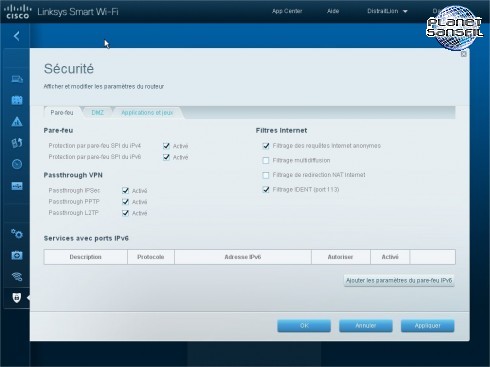Click the back arrow in sidebar
The height and width of the screenshot is (367, 490).
click(x=17, y=36)
